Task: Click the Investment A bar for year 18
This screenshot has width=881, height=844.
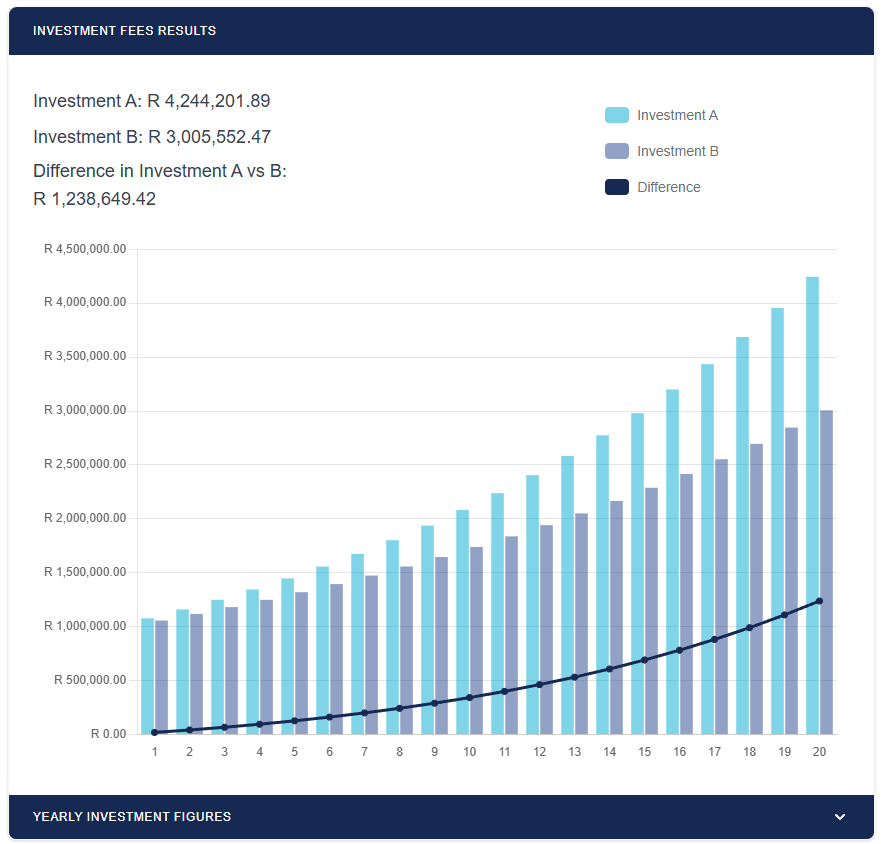Action: (x=742, y=536)
